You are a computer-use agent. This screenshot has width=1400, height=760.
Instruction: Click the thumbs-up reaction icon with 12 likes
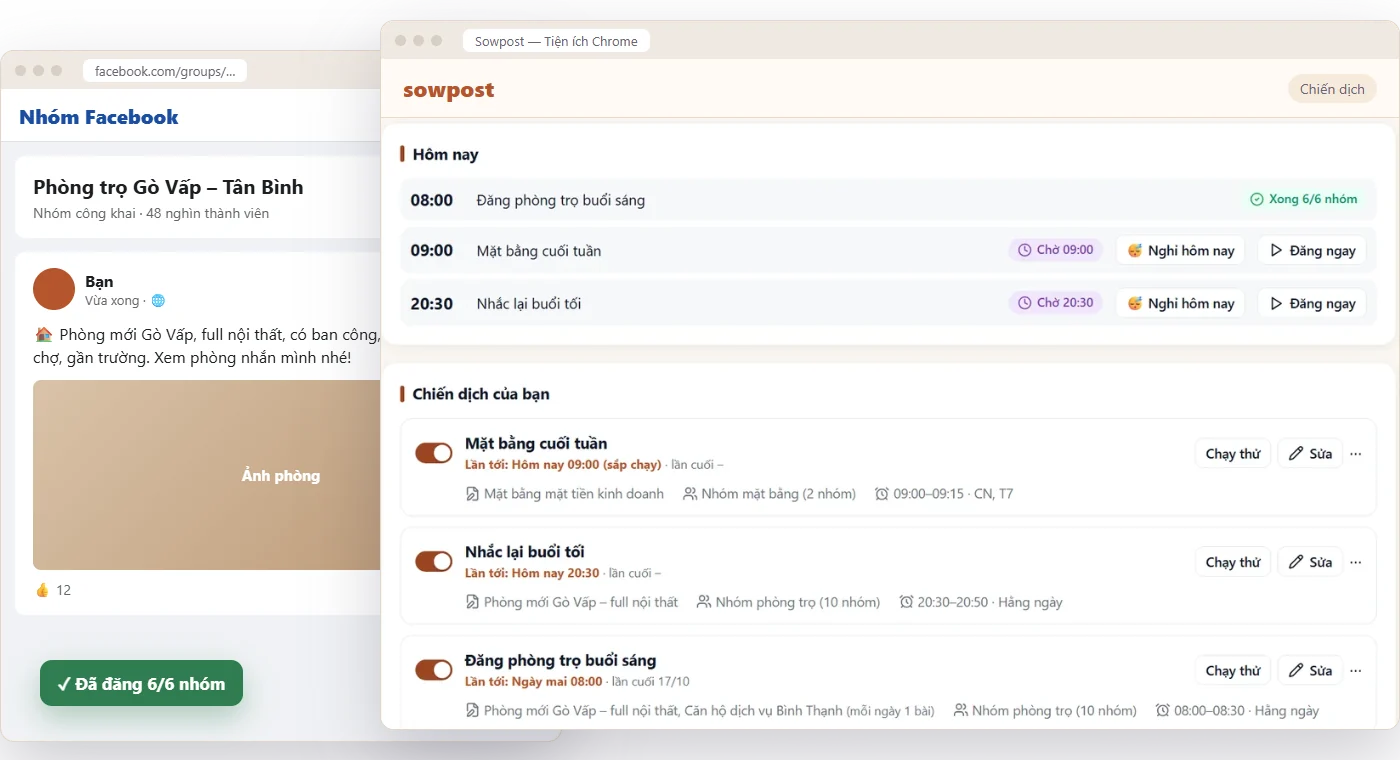(42, 590)
